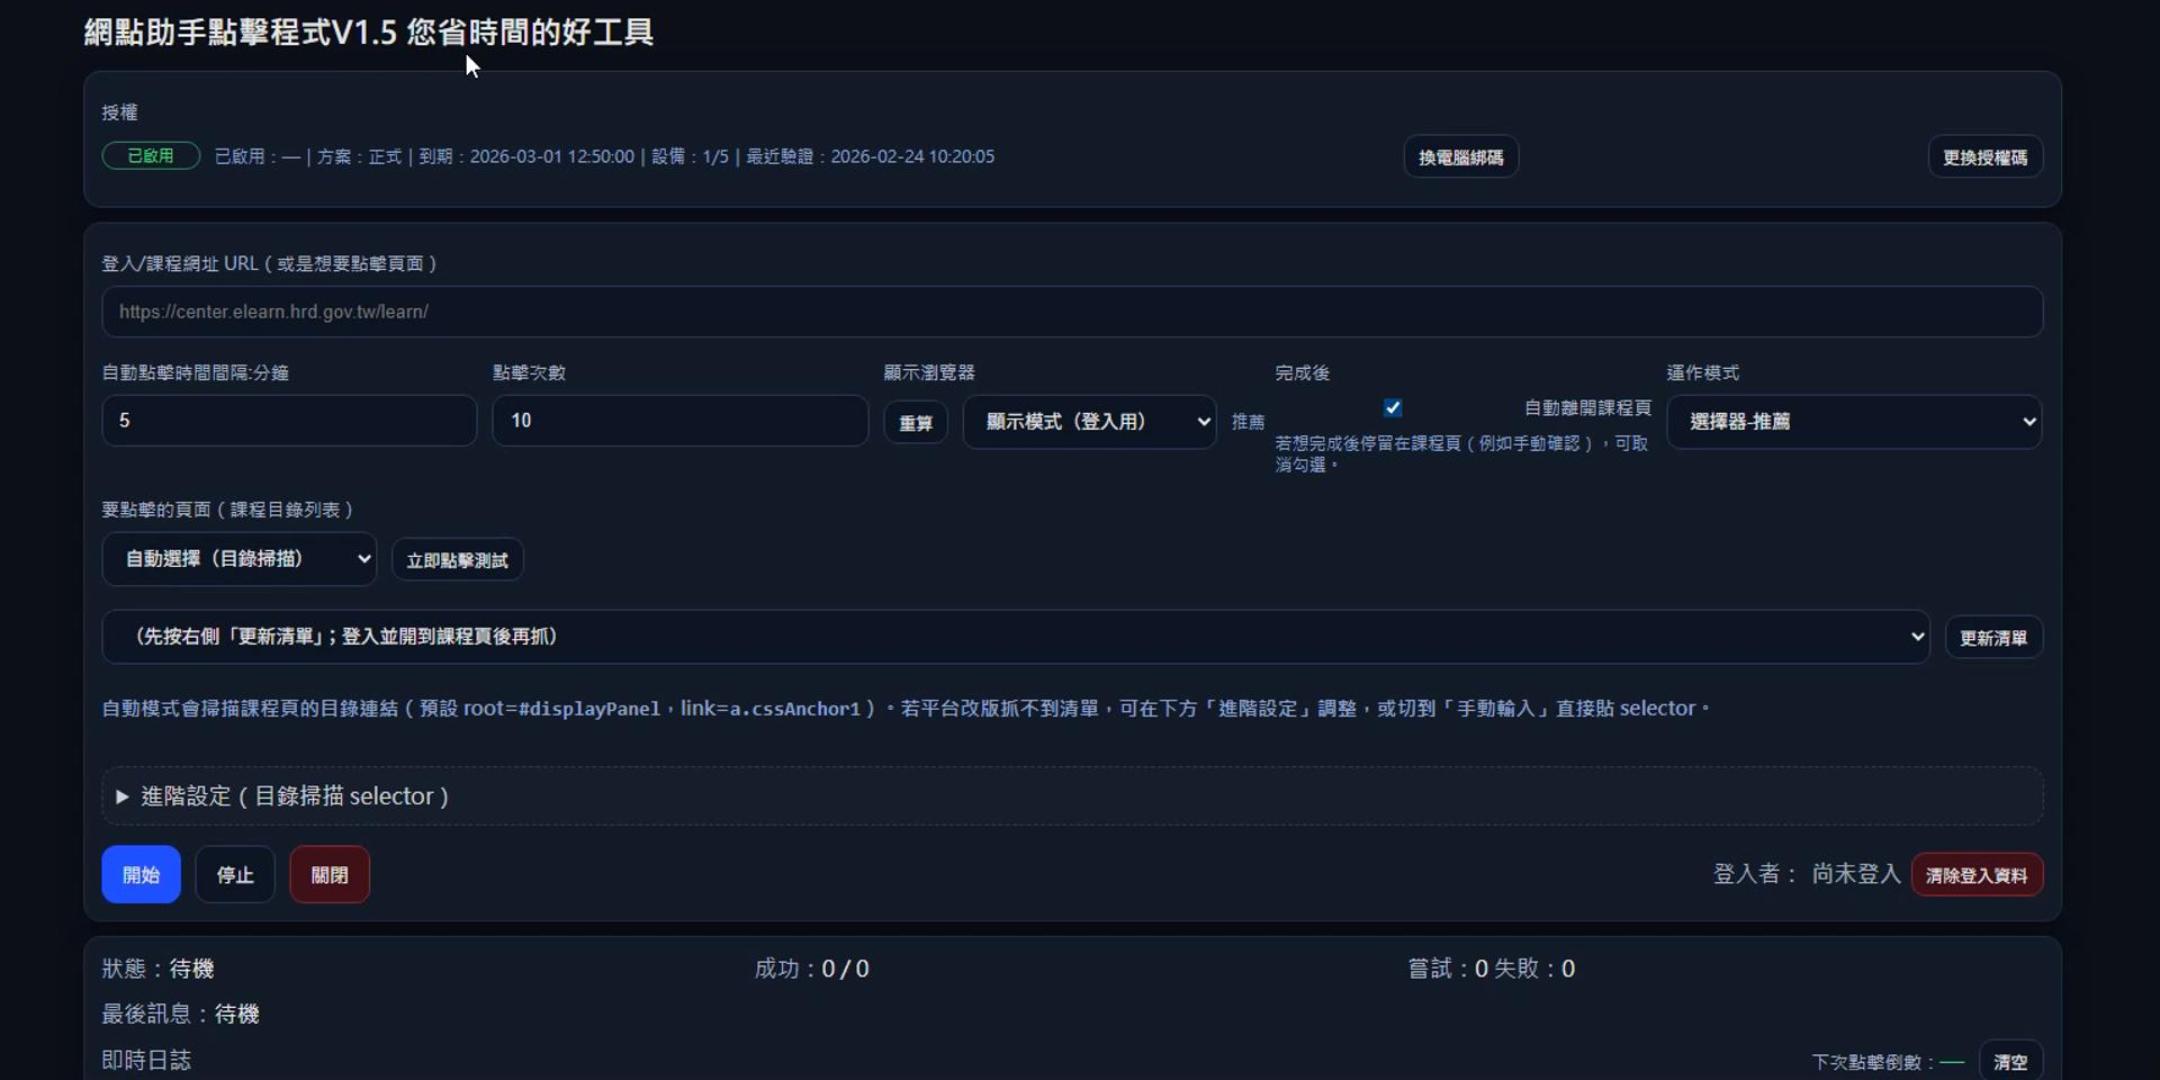
Task: Click 更新清單 to refresh course list
Action: coord(1992,638)
